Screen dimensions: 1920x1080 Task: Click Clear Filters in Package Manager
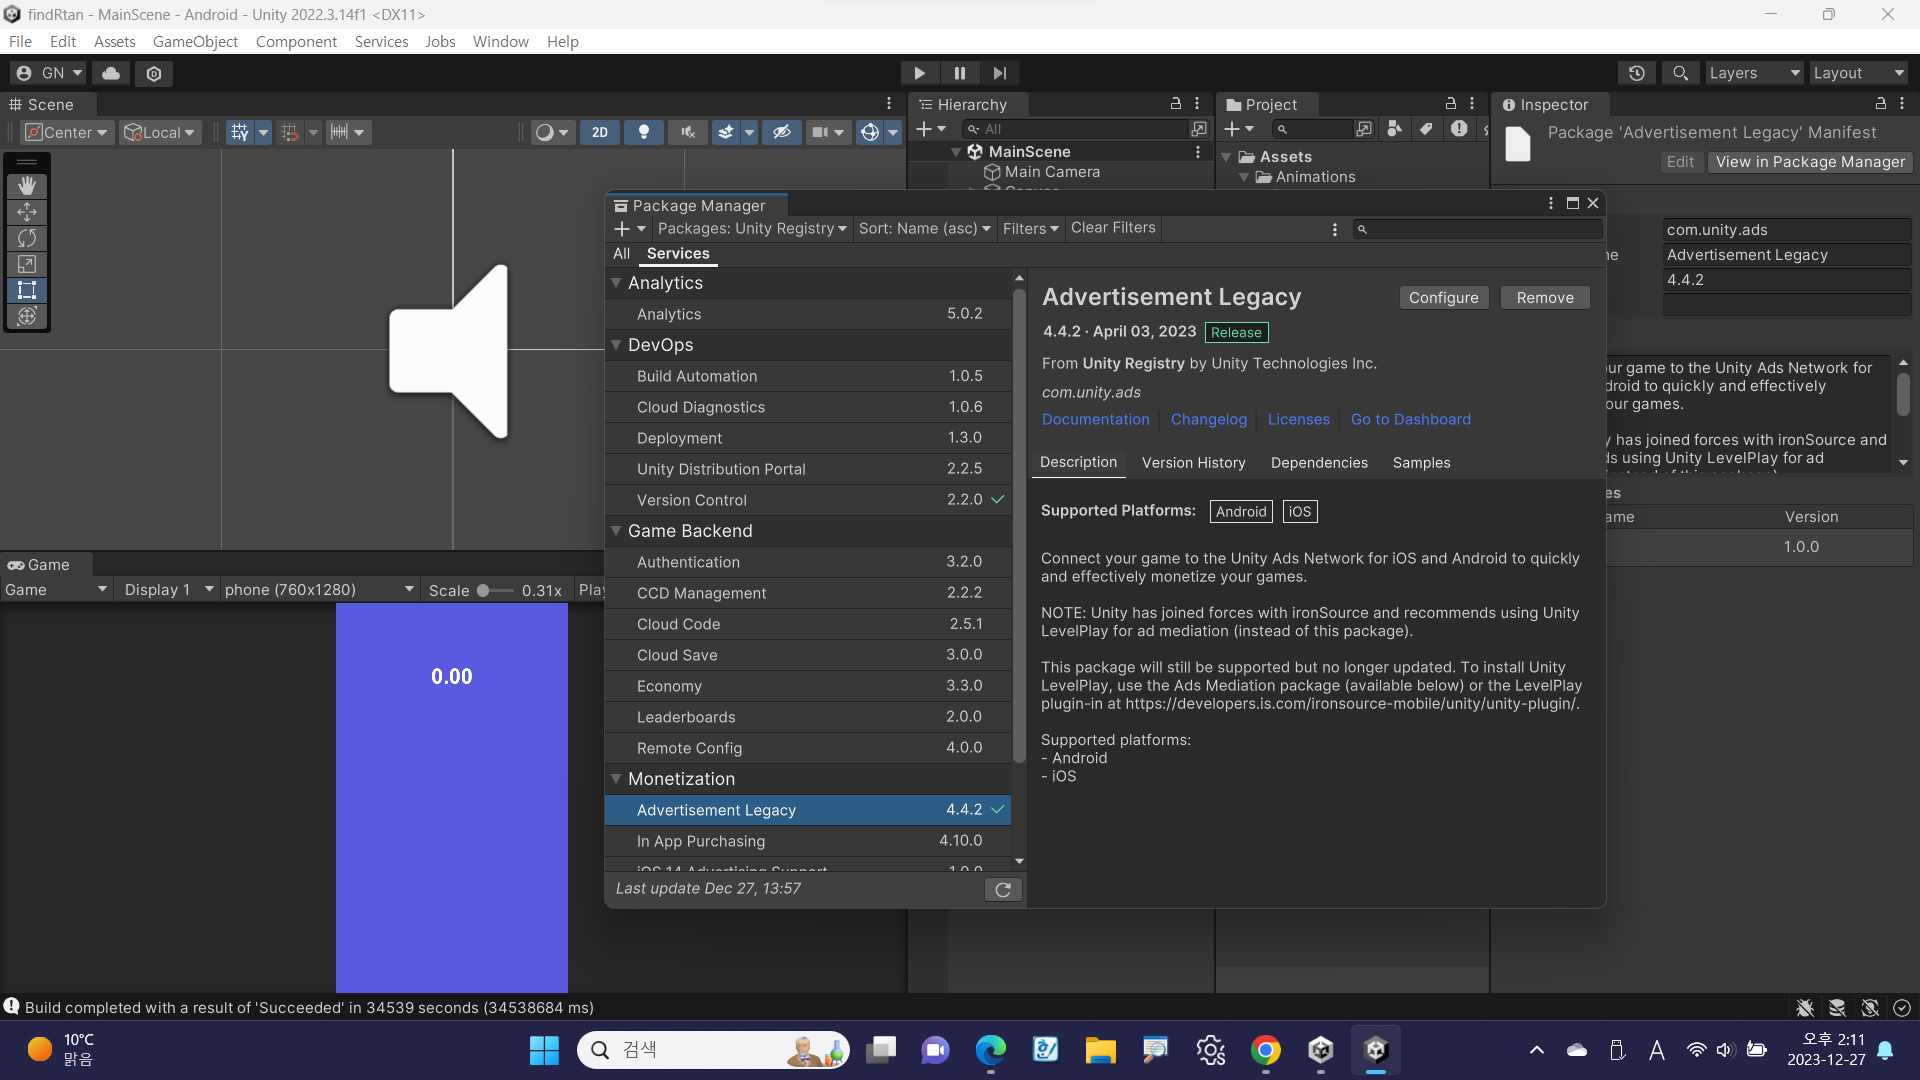pyautogui.click(x=1113, y=228)
